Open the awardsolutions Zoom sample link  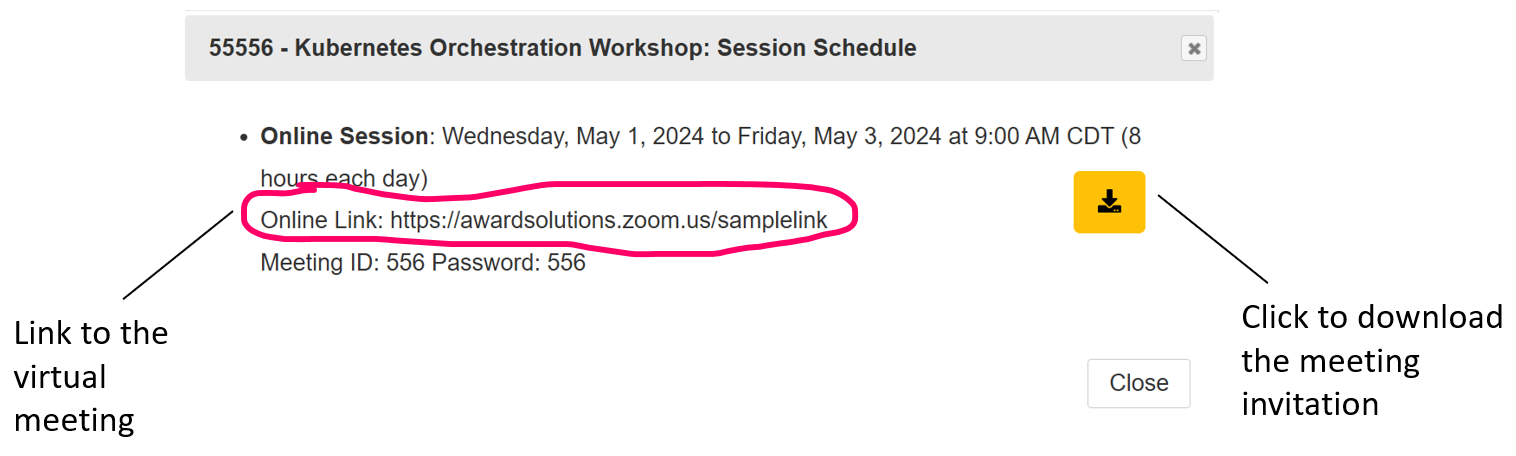click(x=608, y=220)
